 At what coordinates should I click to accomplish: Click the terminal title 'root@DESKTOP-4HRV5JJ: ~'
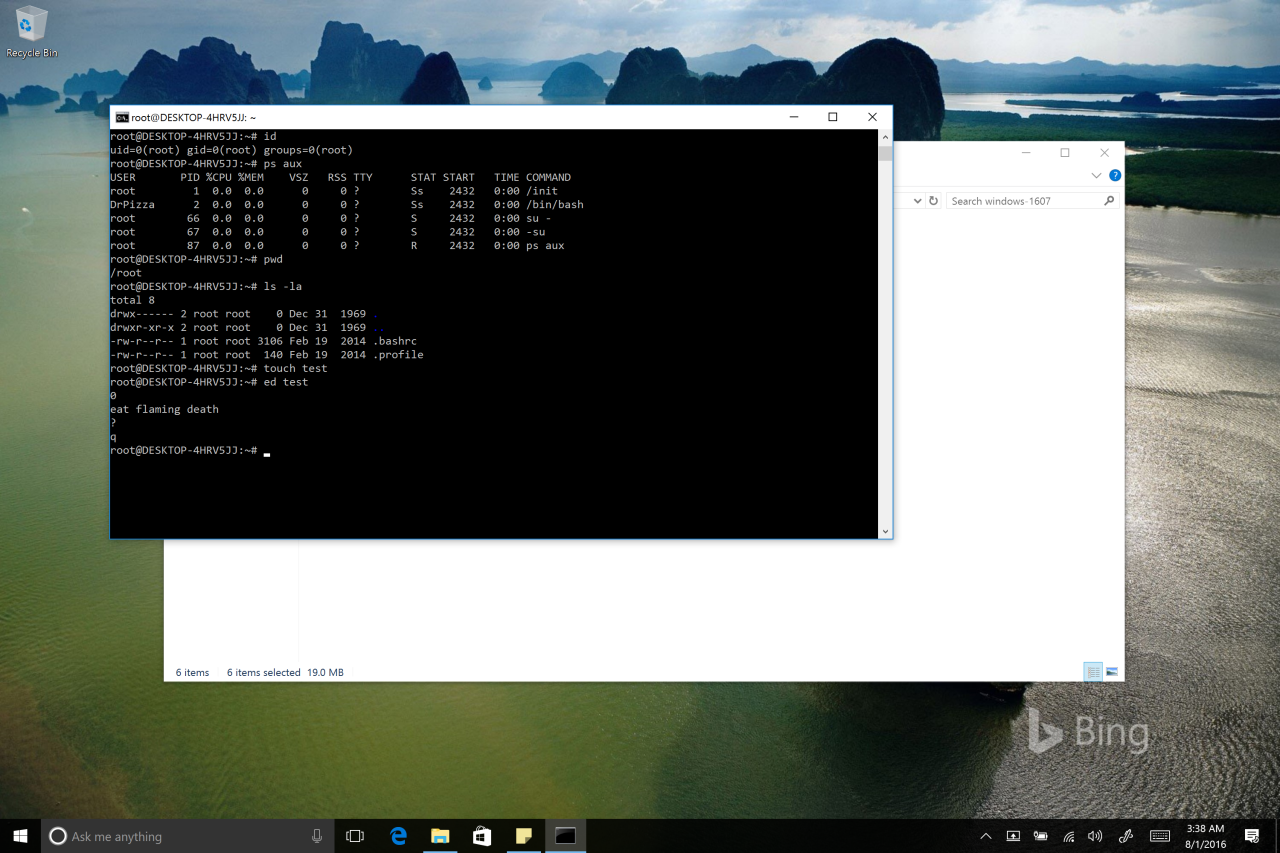[193, 117]
